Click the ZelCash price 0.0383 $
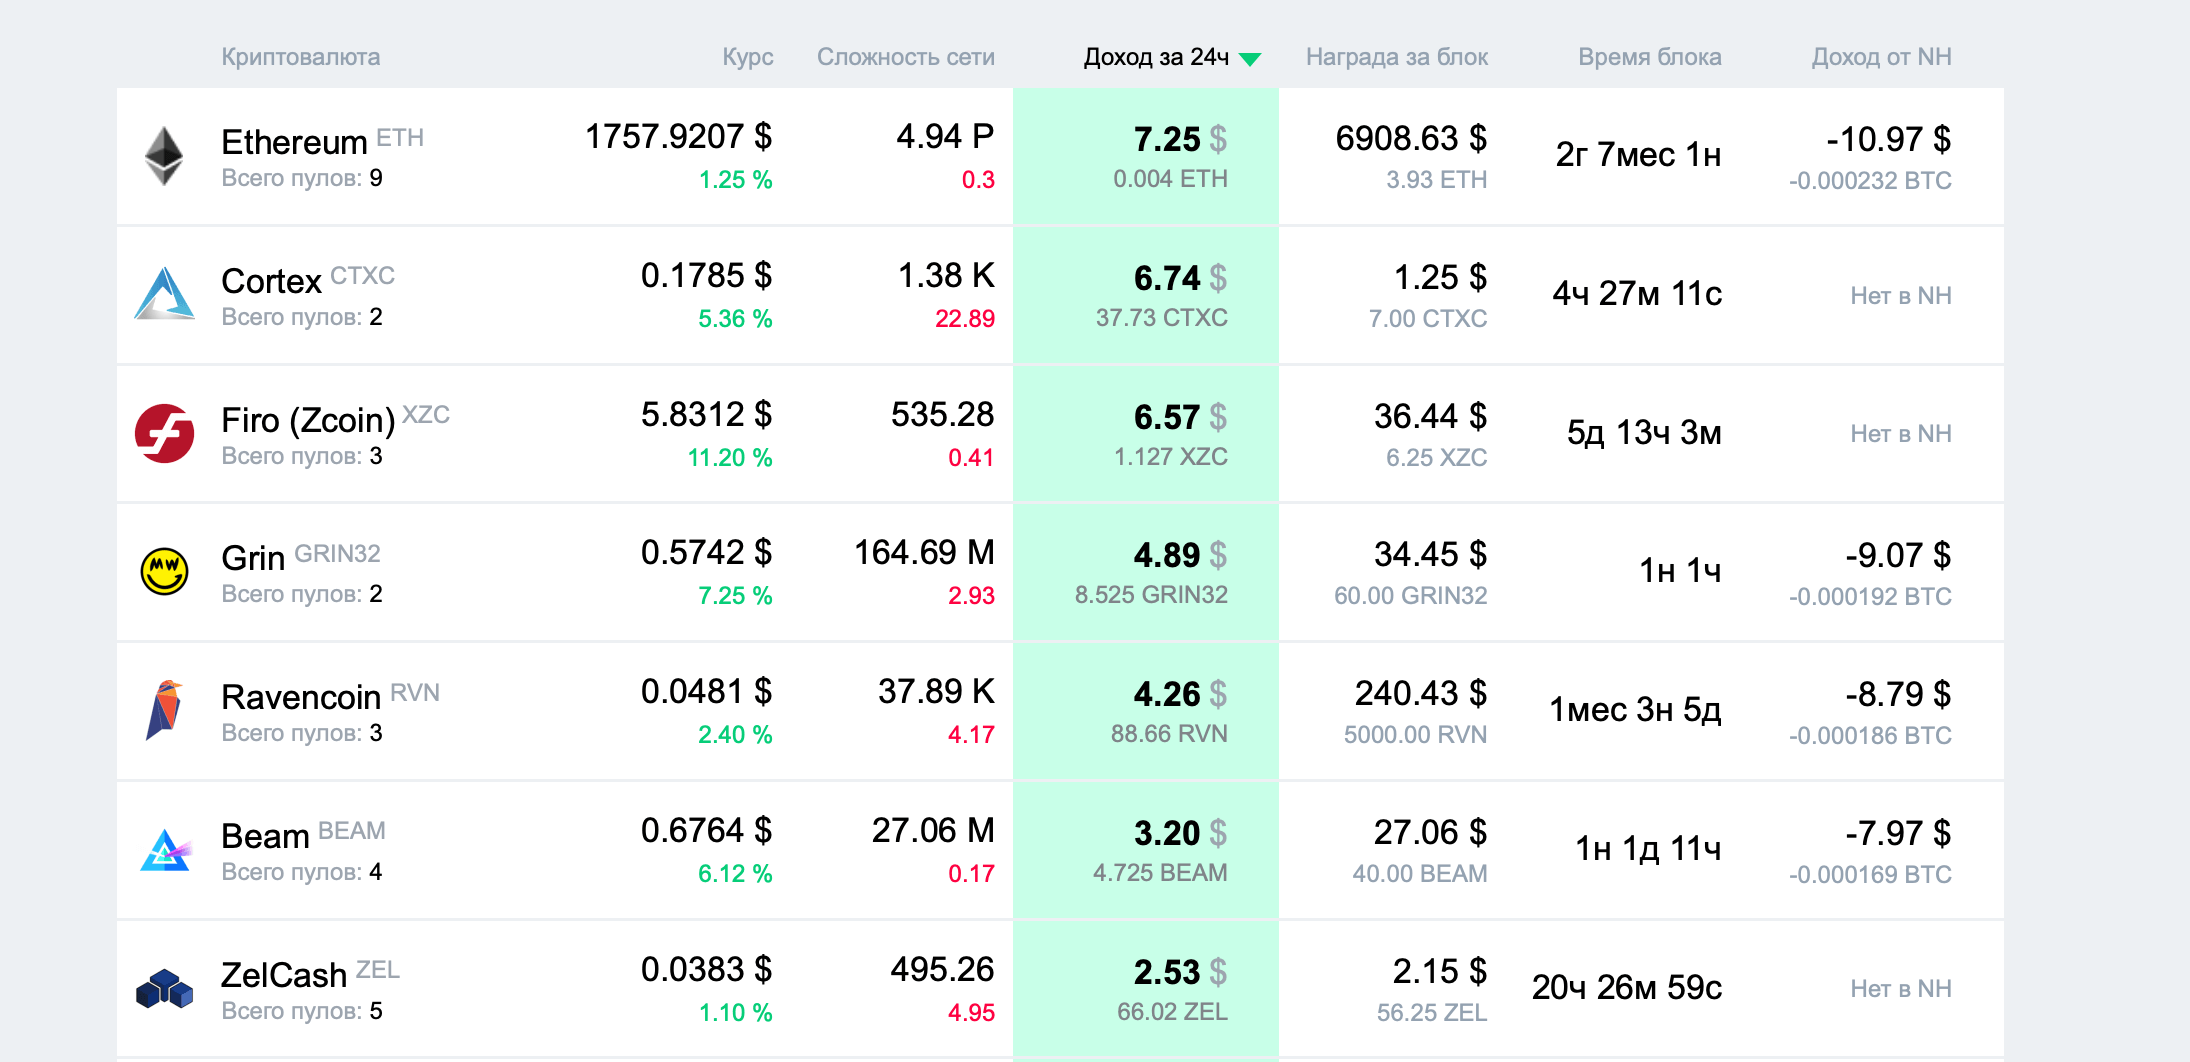 (x=707, y=969)
